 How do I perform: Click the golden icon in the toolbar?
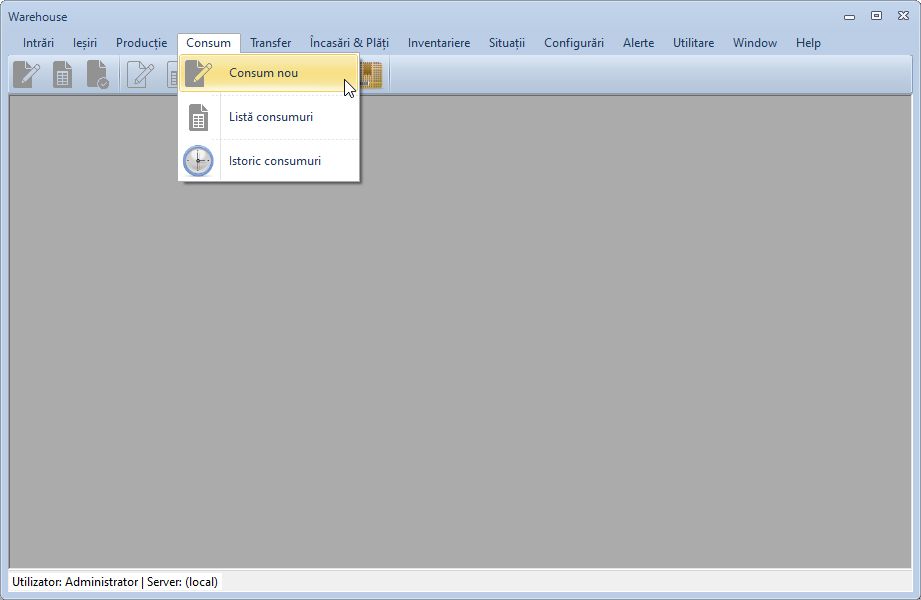pos(372,75)
